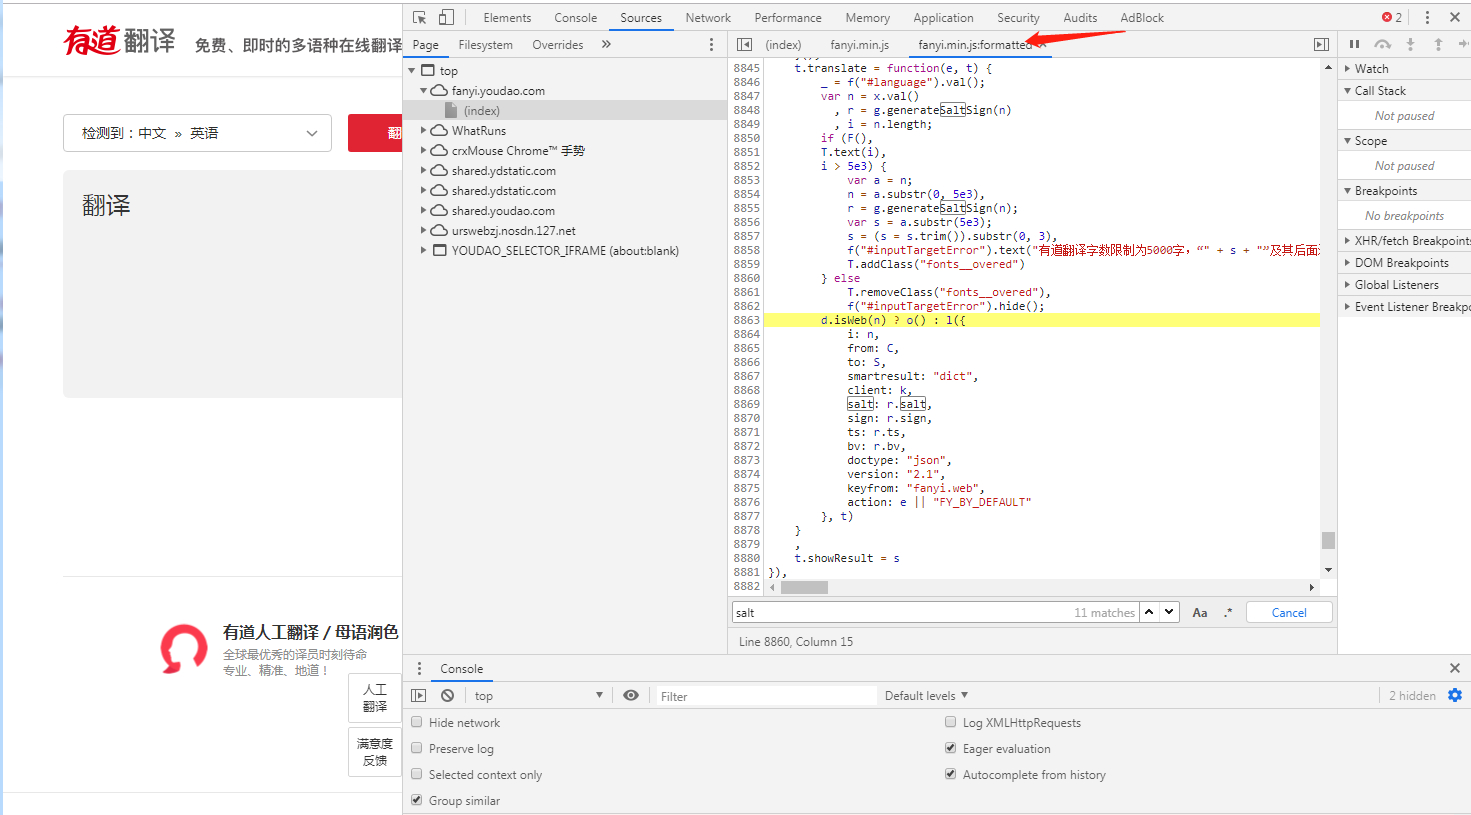The image size is (1471, 815).
Task: Collapse the top frame tree node
Action: coord(412,71)
